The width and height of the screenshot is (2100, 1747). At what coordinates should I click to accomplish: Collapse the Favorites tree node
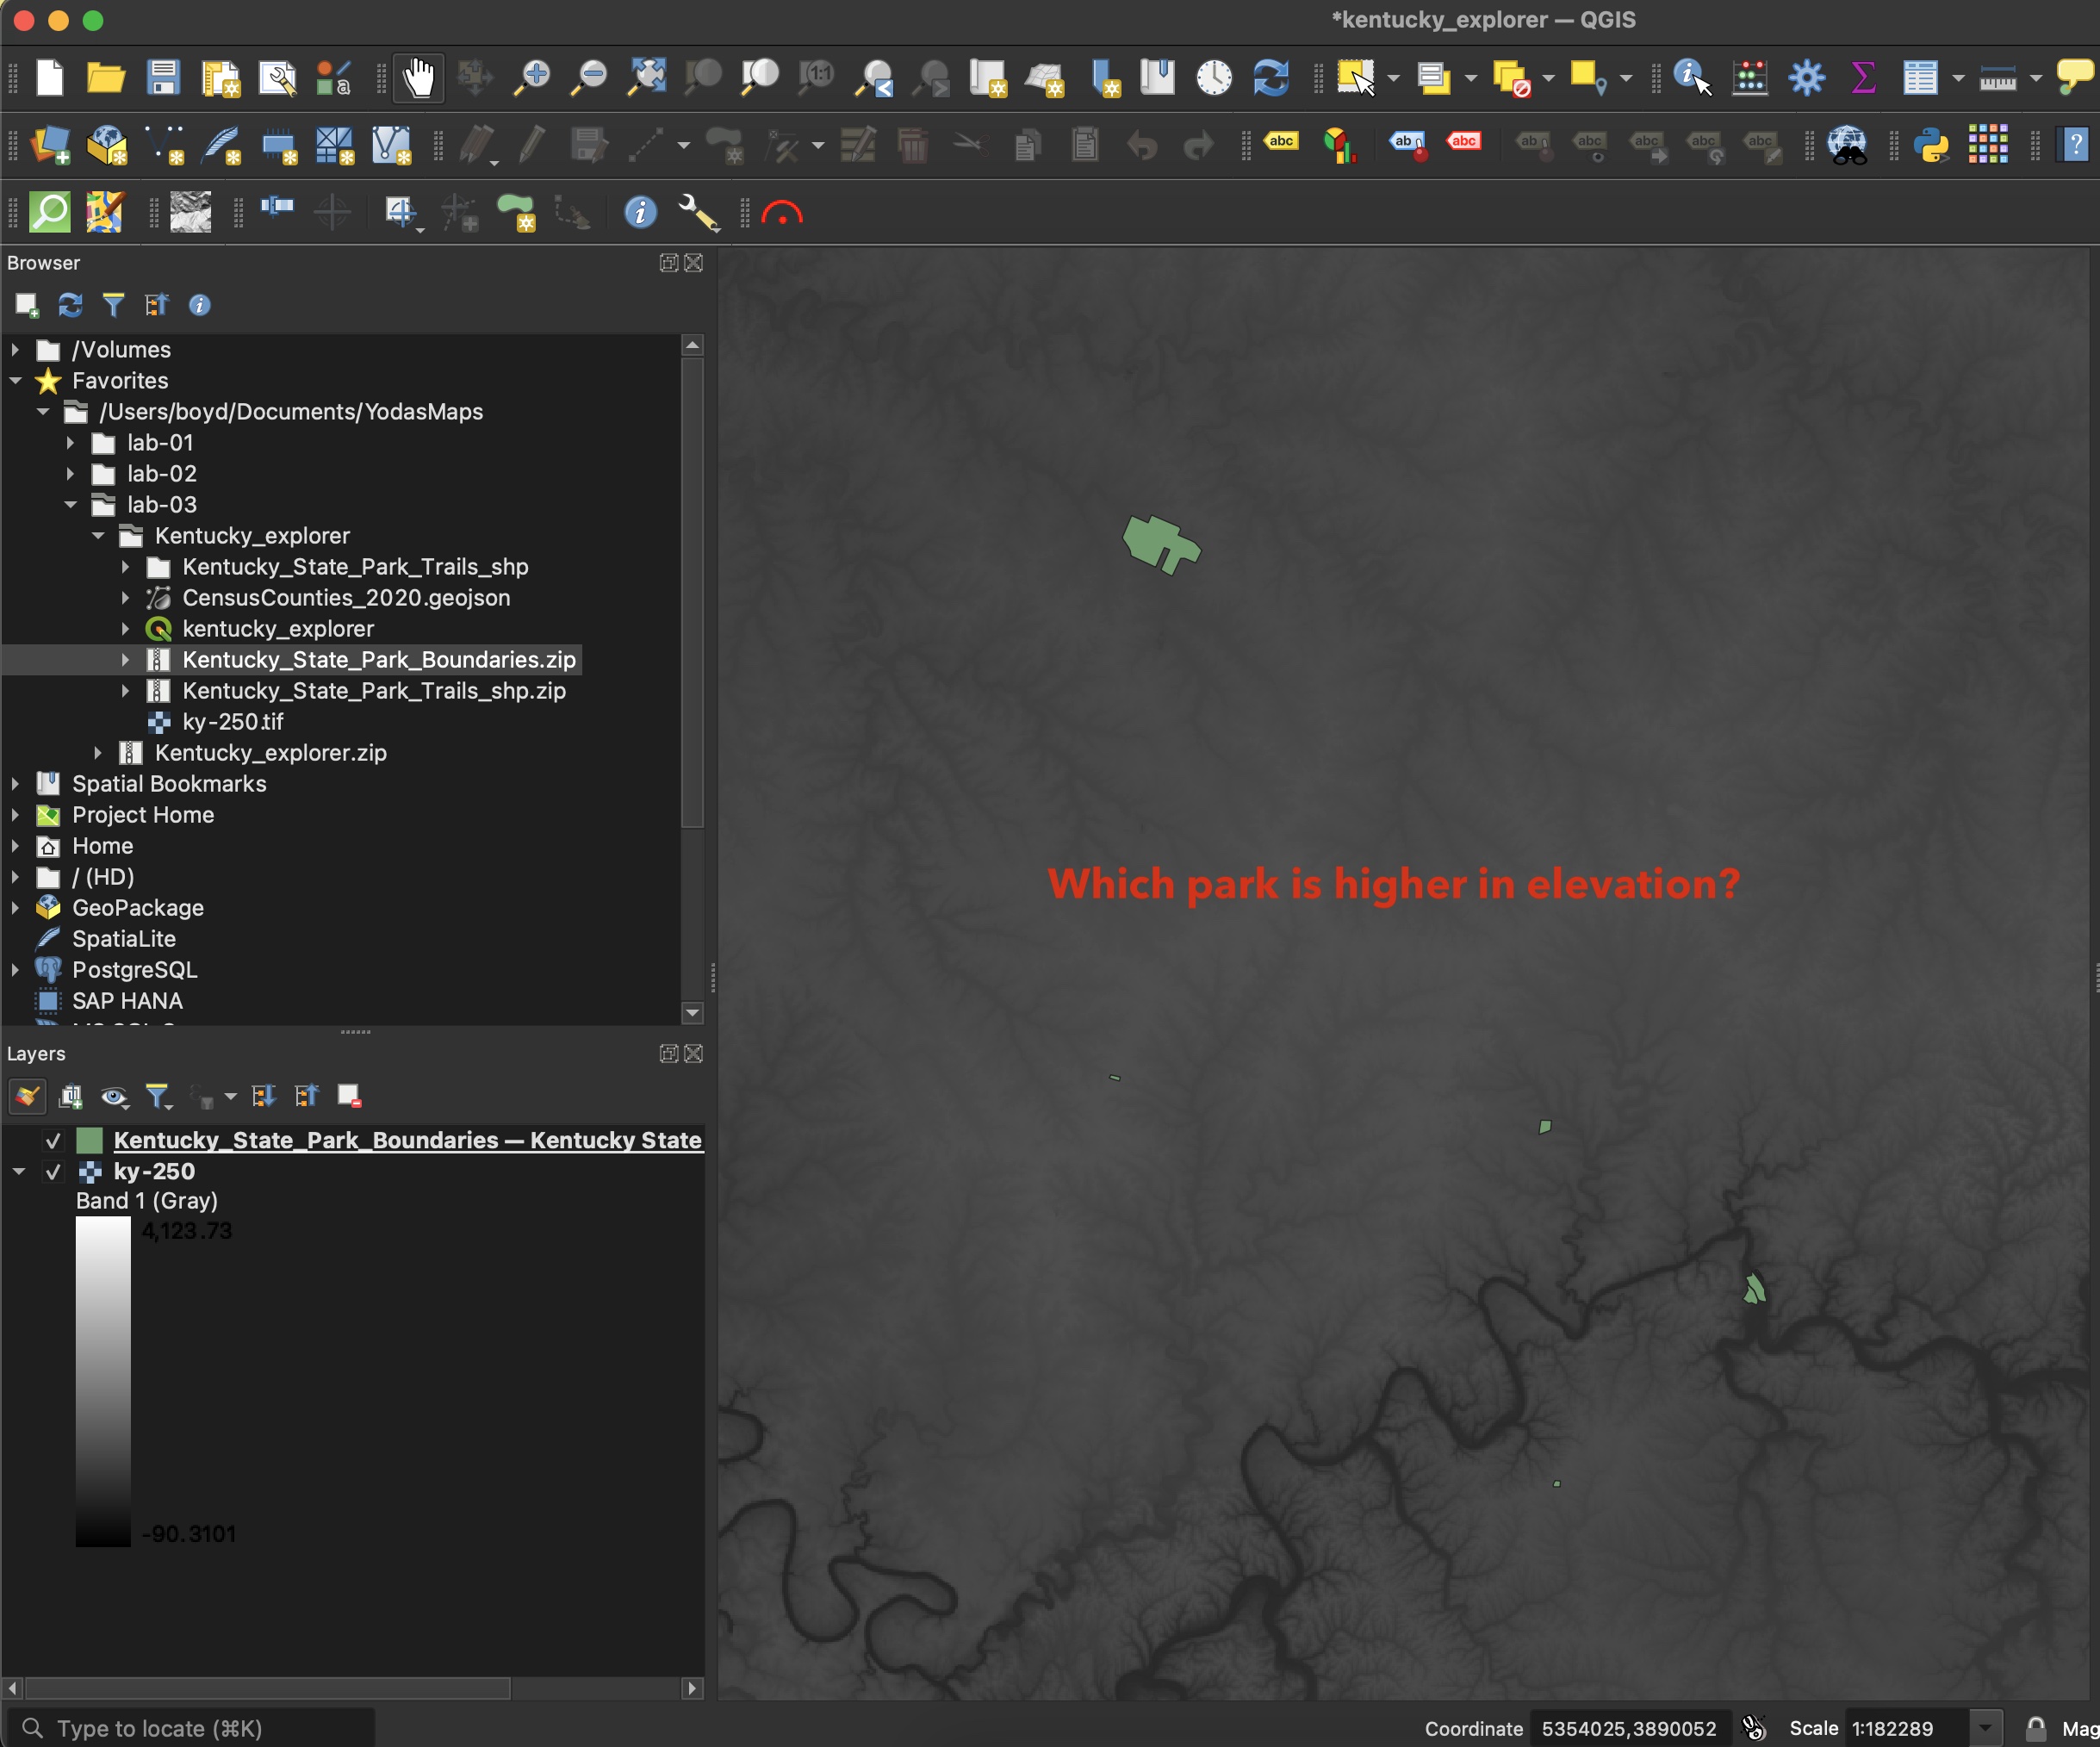click(16, 381)
